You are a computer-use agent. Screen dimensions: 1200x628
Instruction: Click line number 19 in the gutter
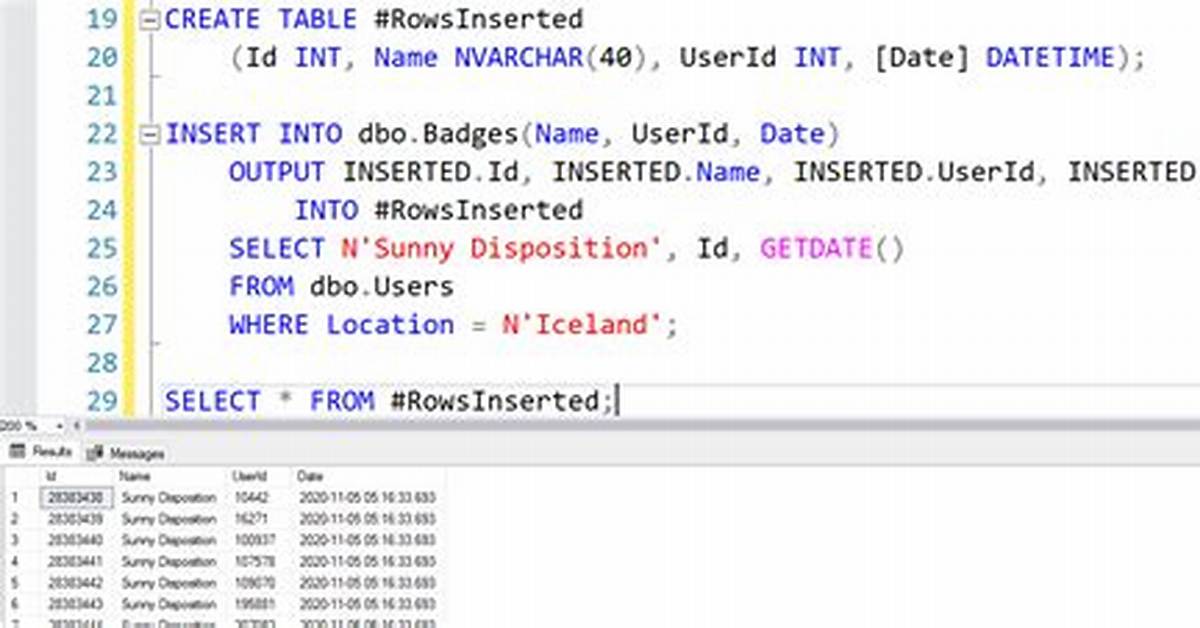click(101, 20)
